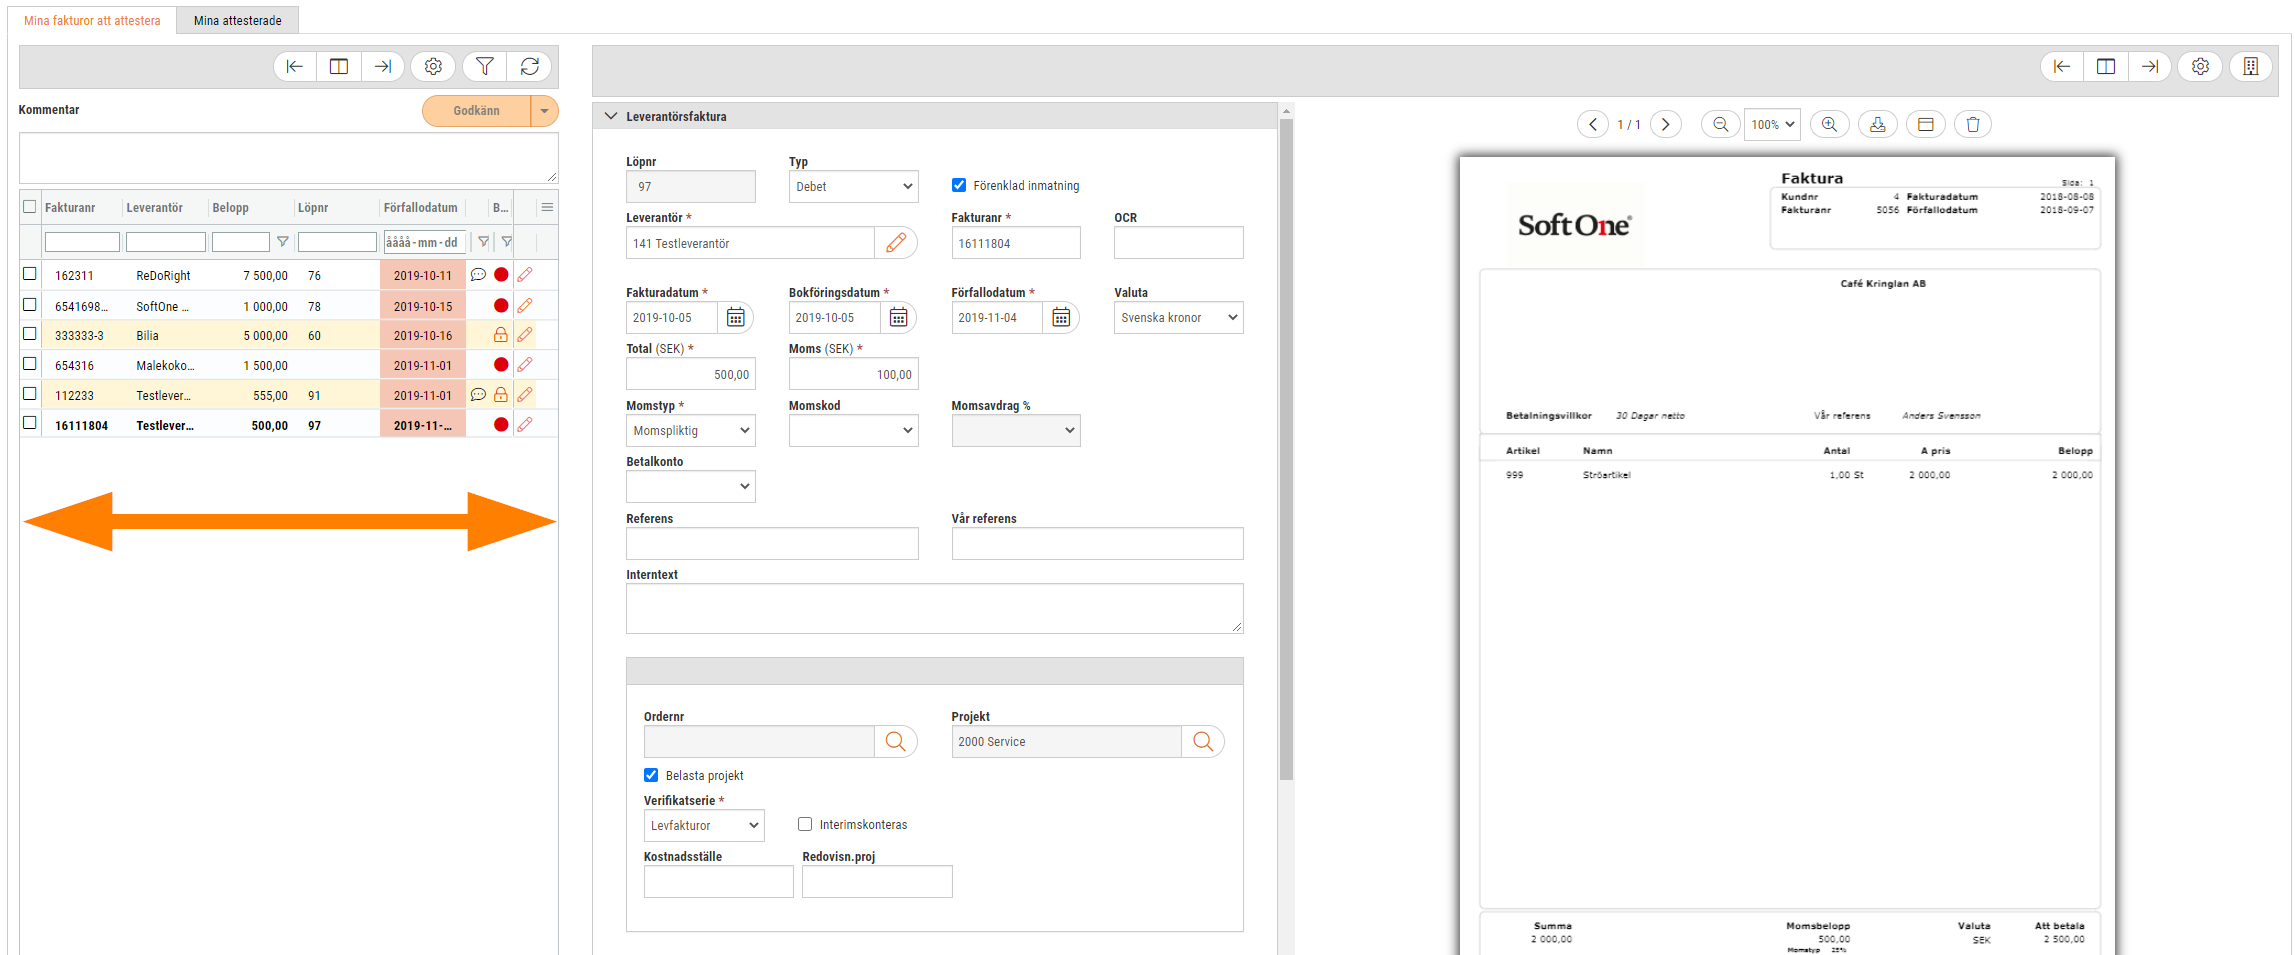Uncheck Belasta projekt
Viewport: 2295px width, 955px height.
[651, 775]
